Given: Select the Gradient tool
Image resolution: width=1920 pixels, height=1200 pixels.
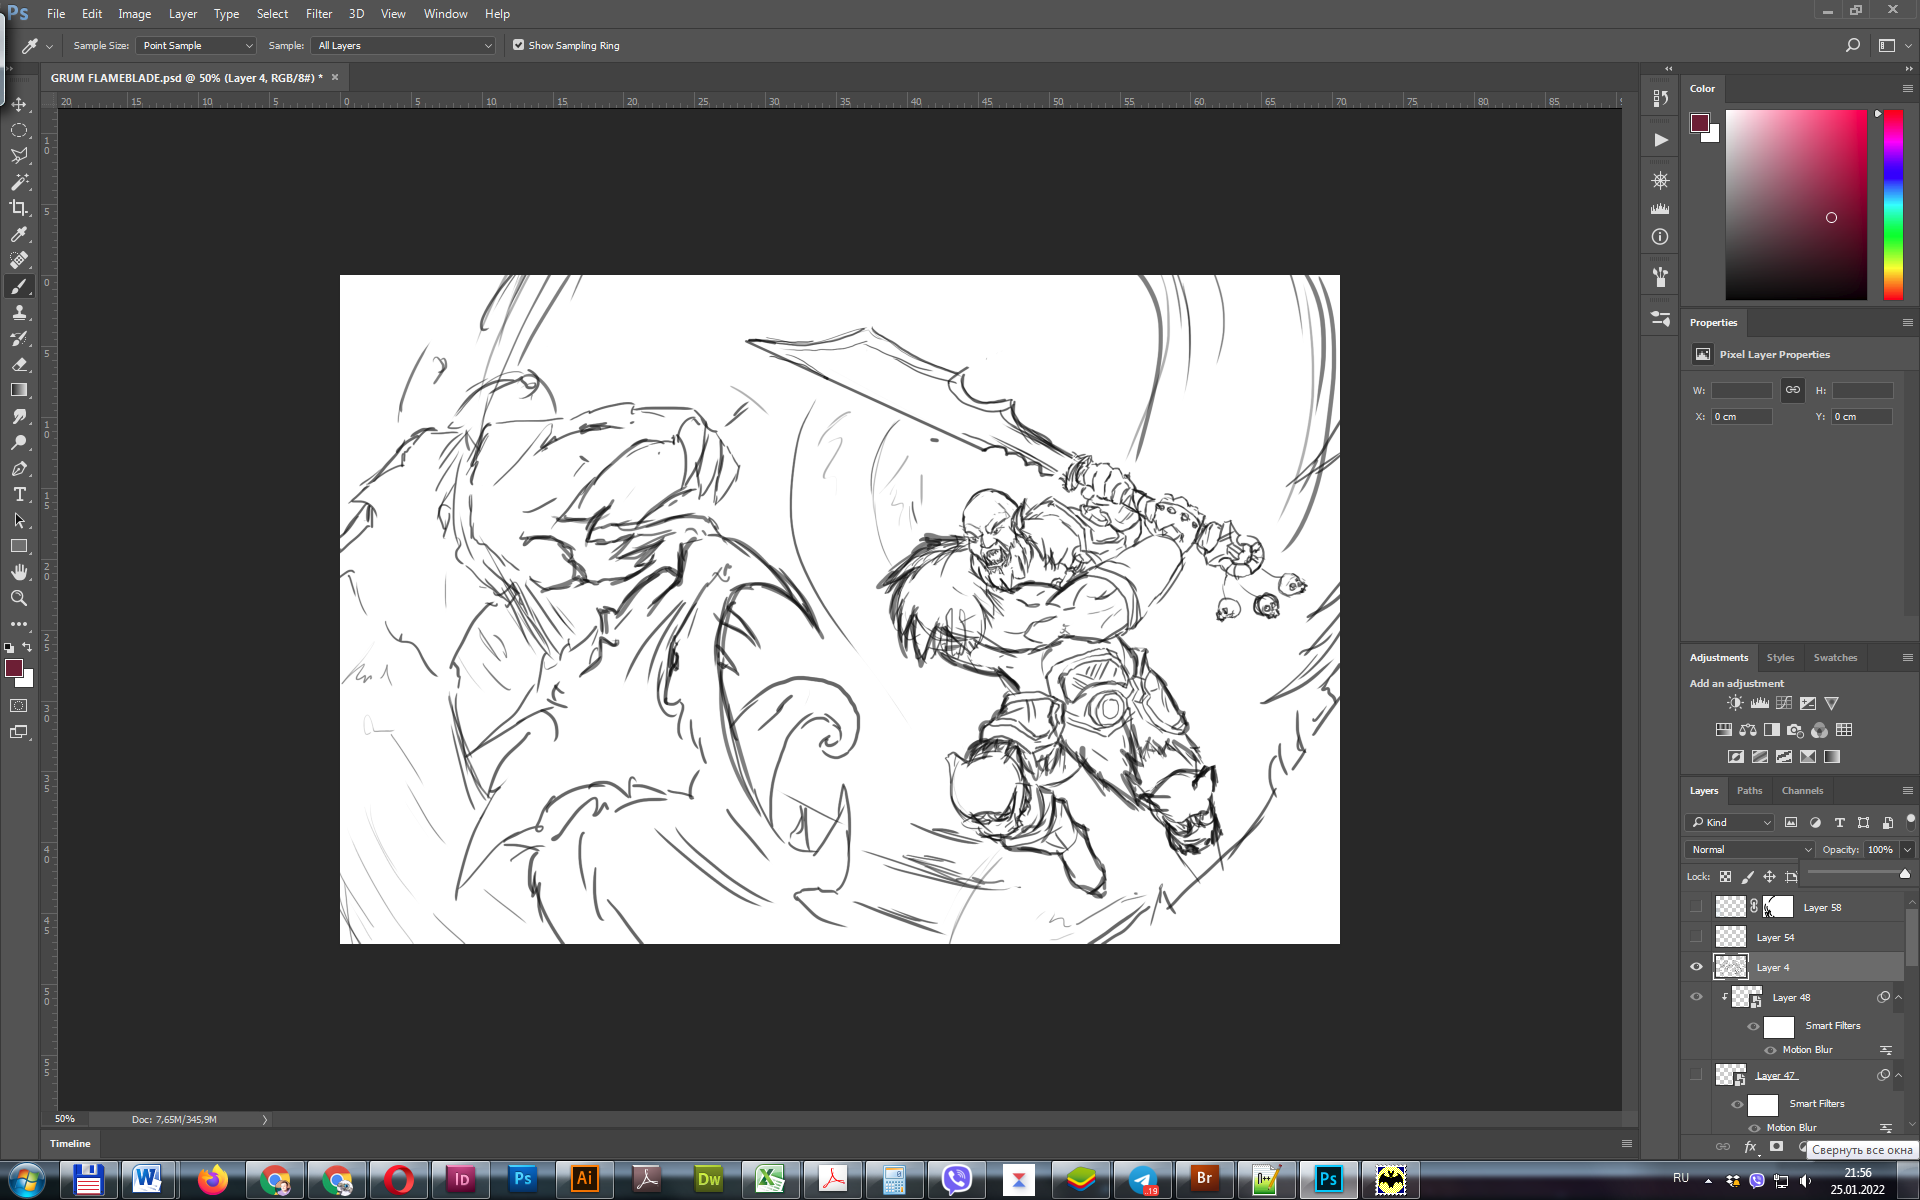Looking at the screenshot, I should pos(19,390).
